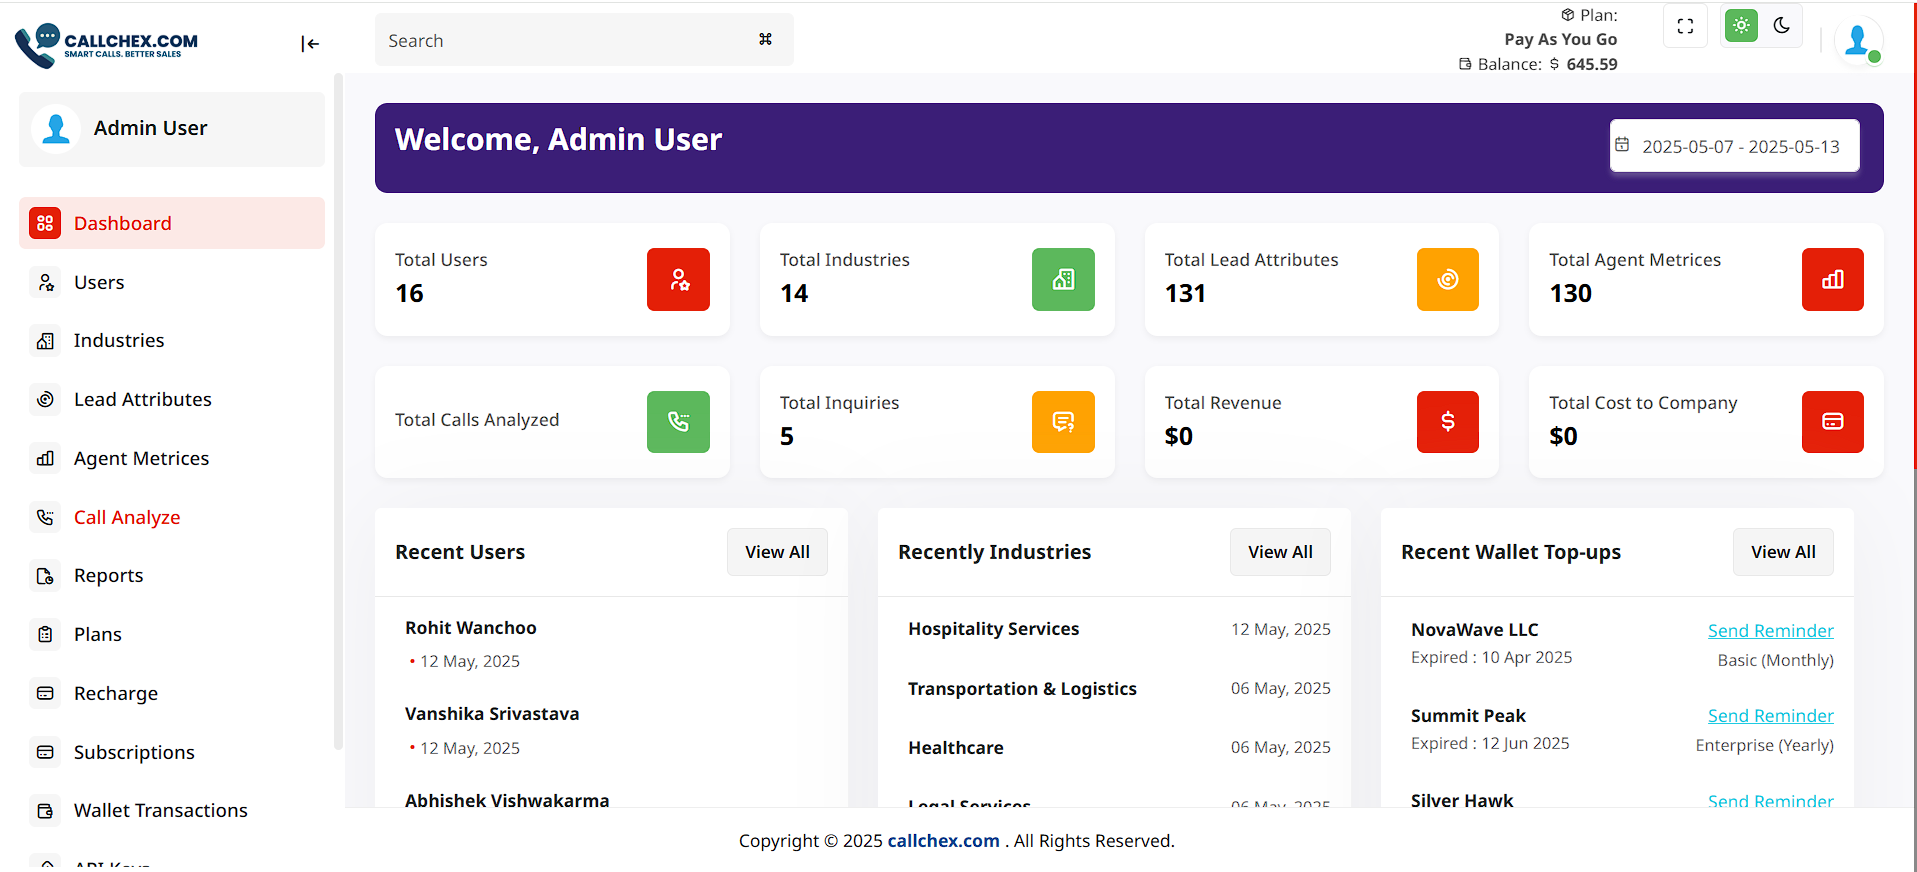
Task: Toggle fullscreen mode icon
Action: pyautogui.click(x=1685, y=26)
